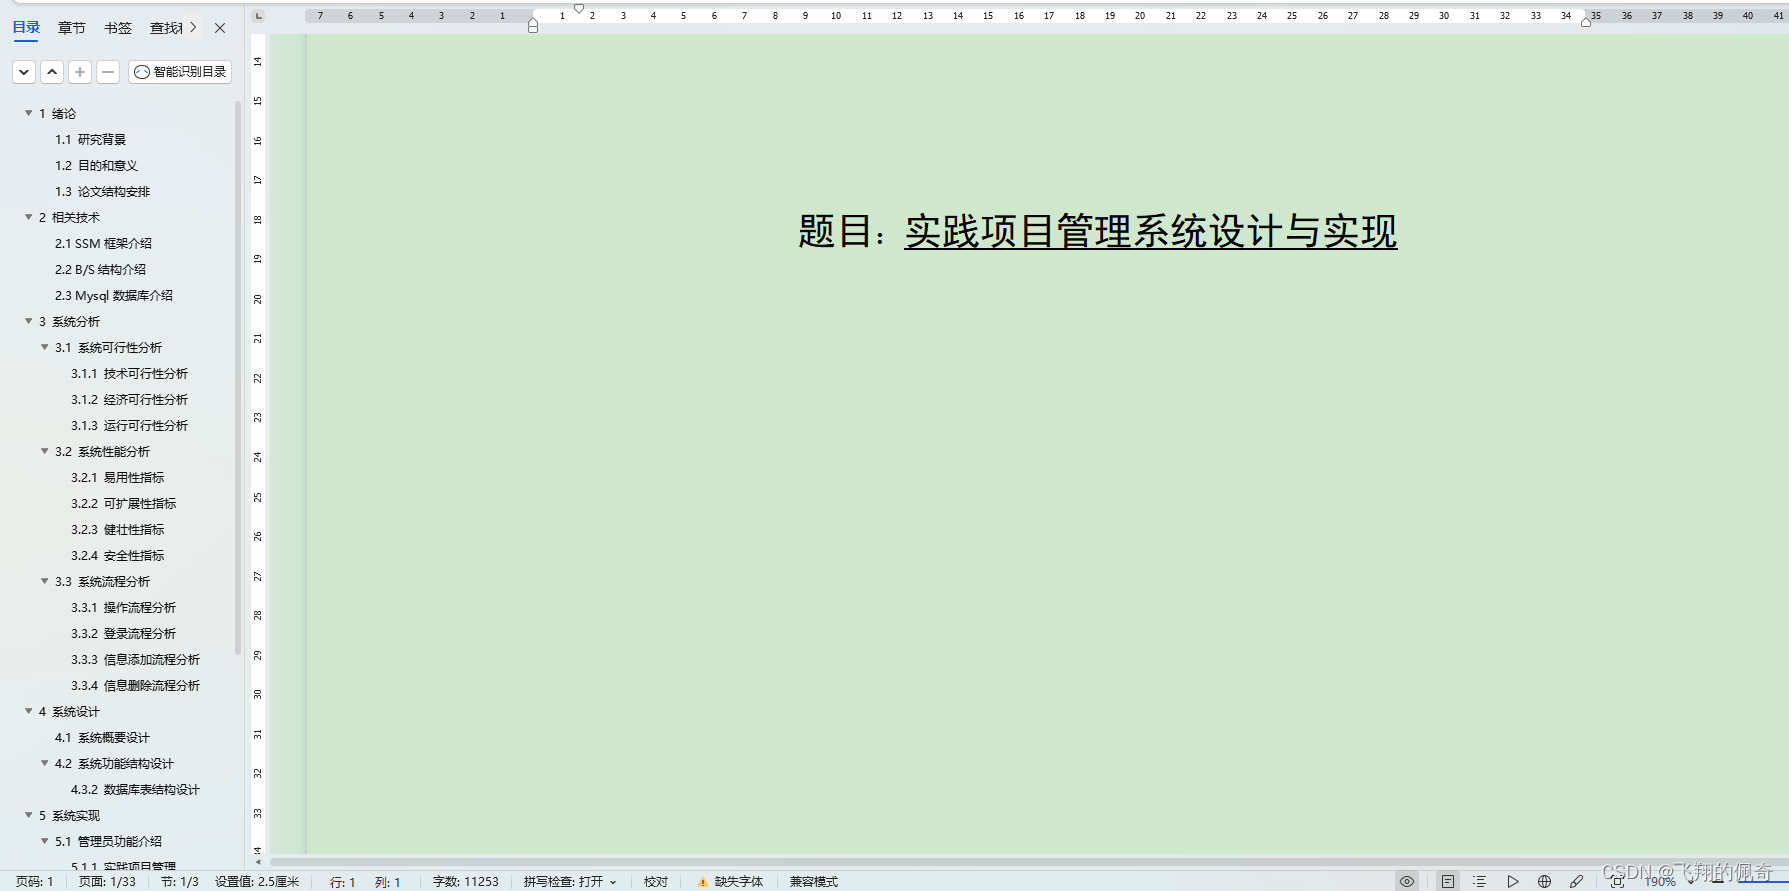Collapse the '4.2 系统功能结构设计' node
This screenshot has height=891, width=1789.
44,763
